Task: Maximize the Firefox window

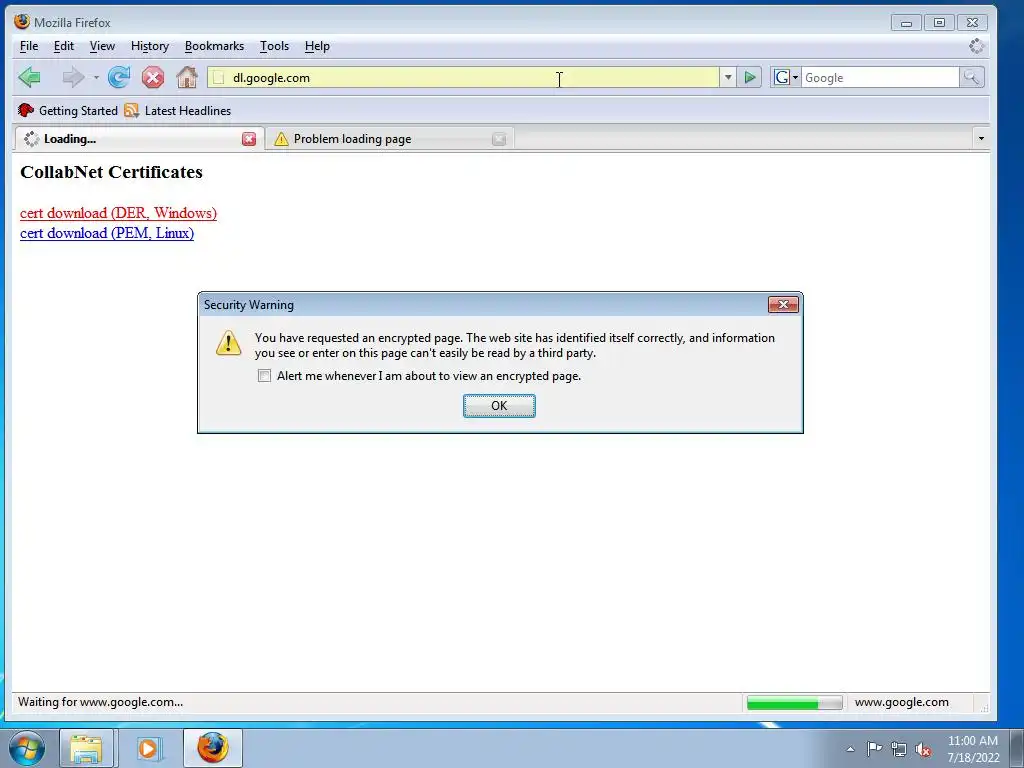Action: point(939,23)
